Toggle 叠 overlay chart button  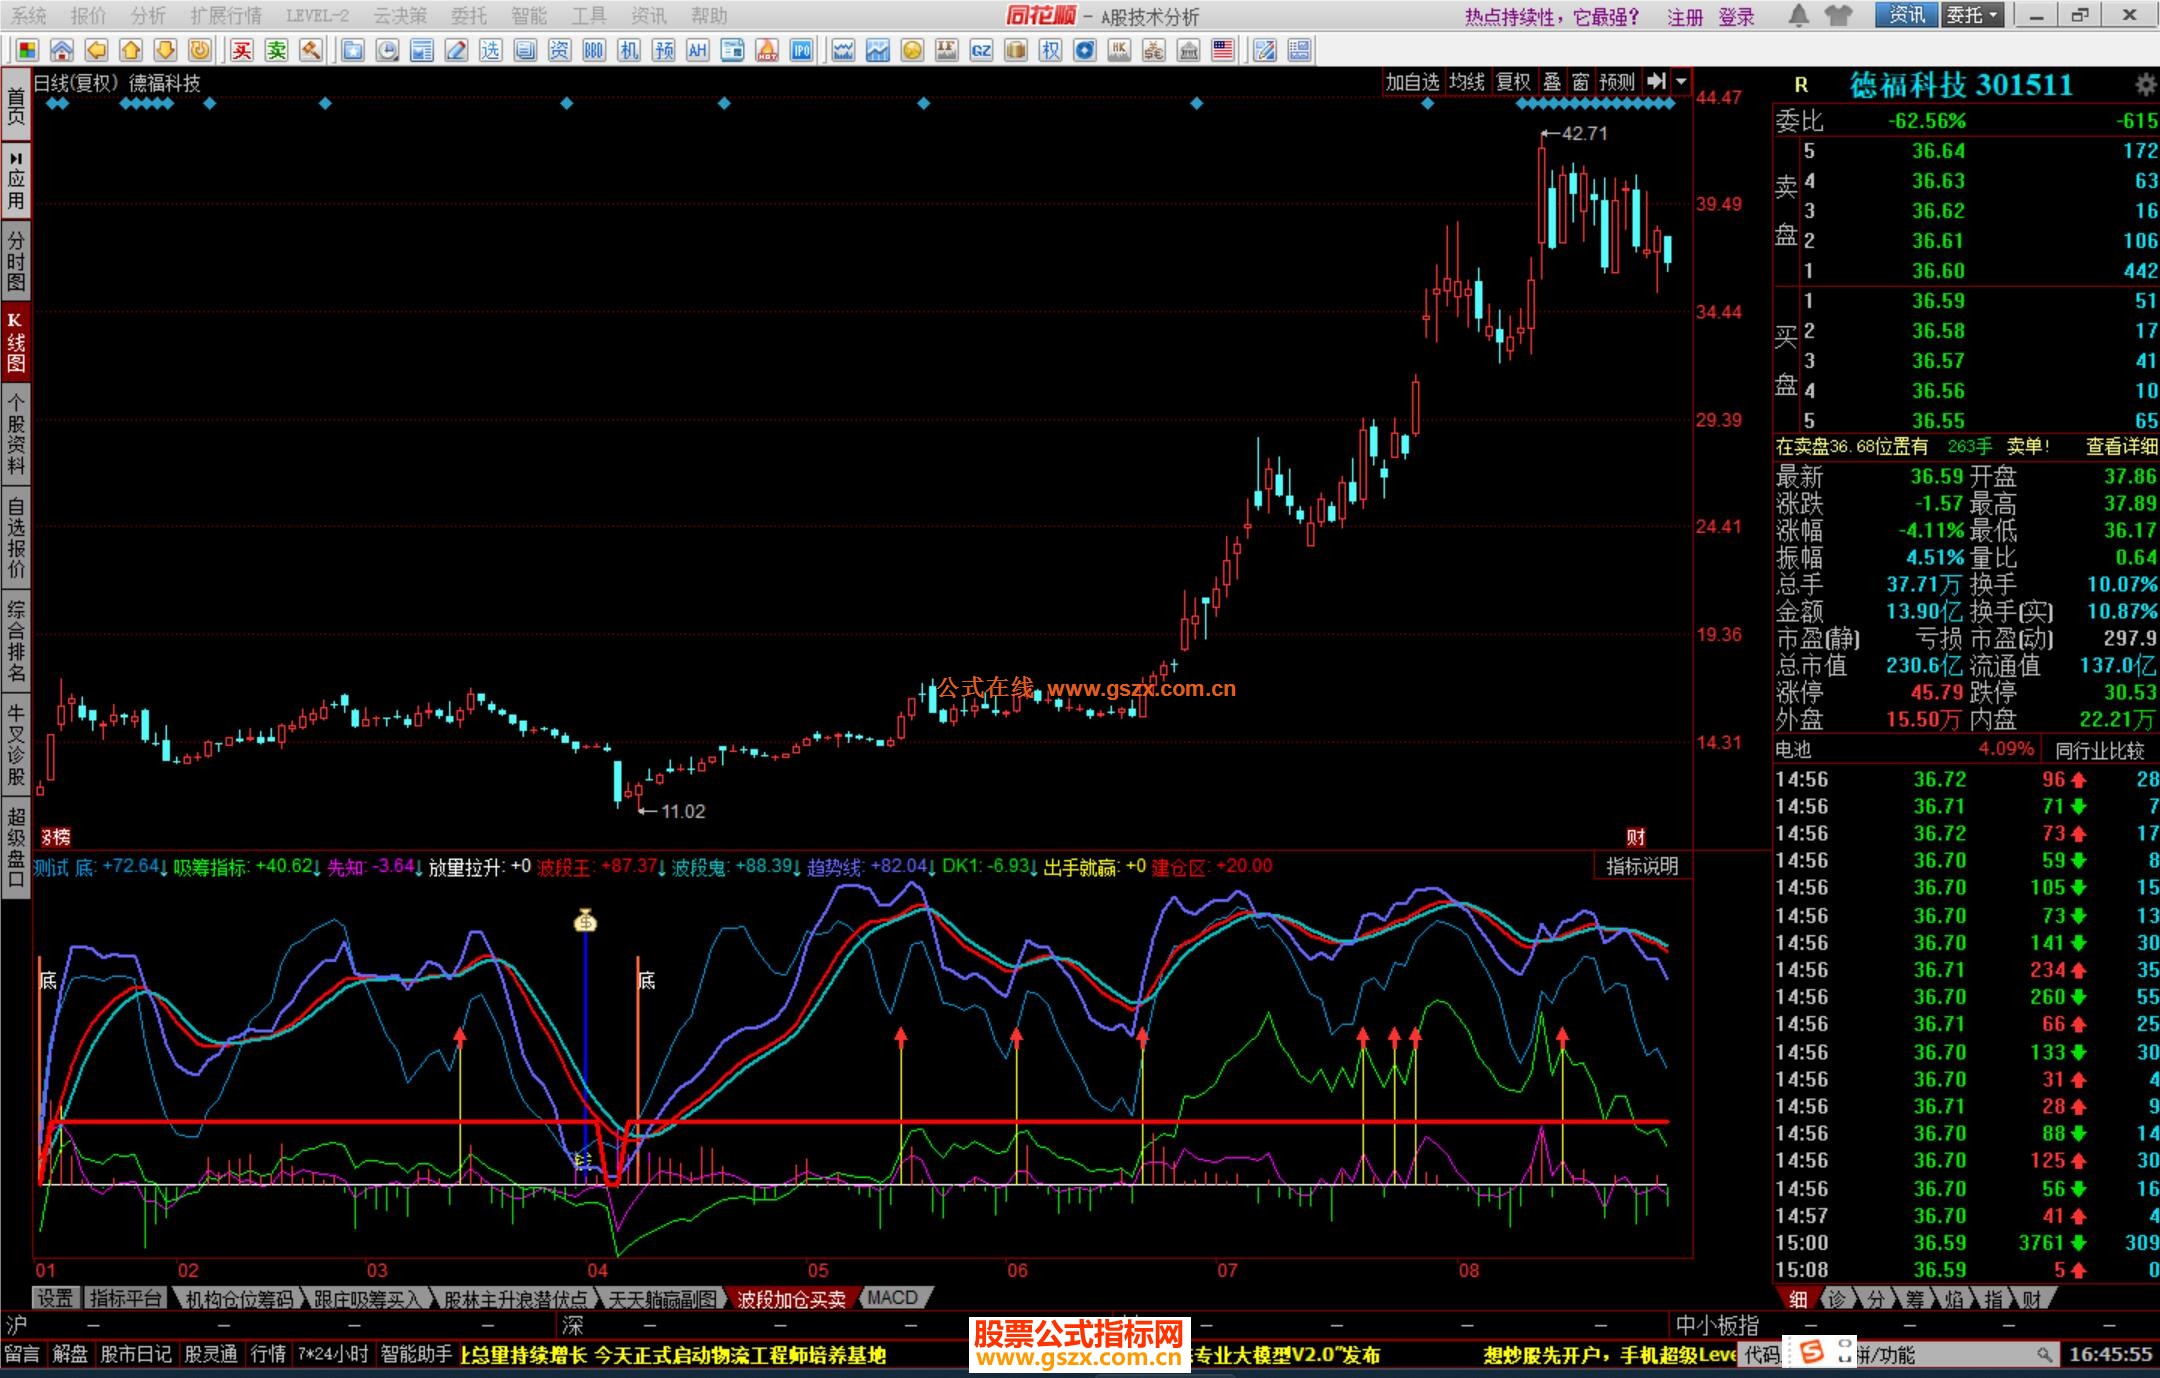(x=1552, y=82)
